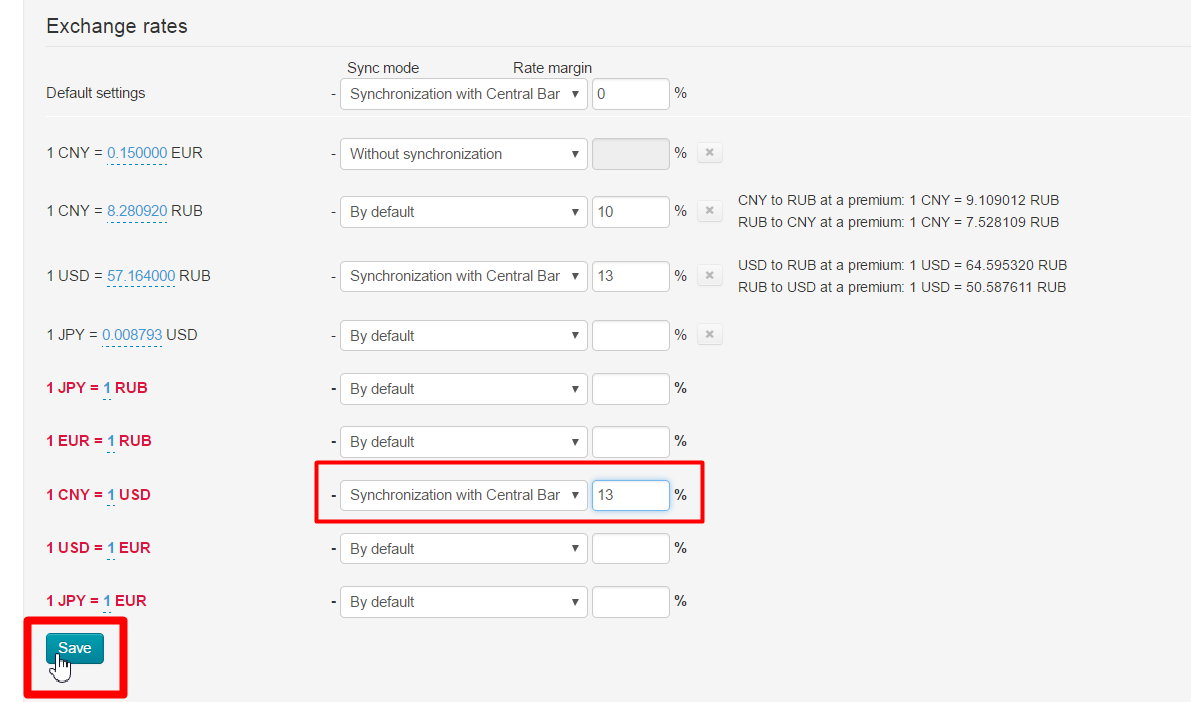This screenshot has width=1191, height=702.
Task: Focus the Default settings rate margin field
Action: pos(630,94)
